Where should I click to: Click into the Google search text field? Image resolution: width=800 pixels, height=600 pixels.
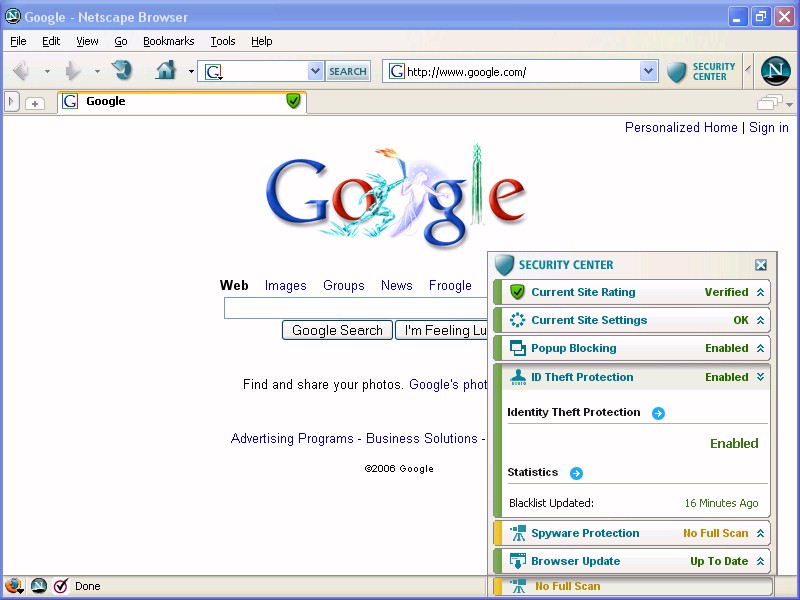356,308
